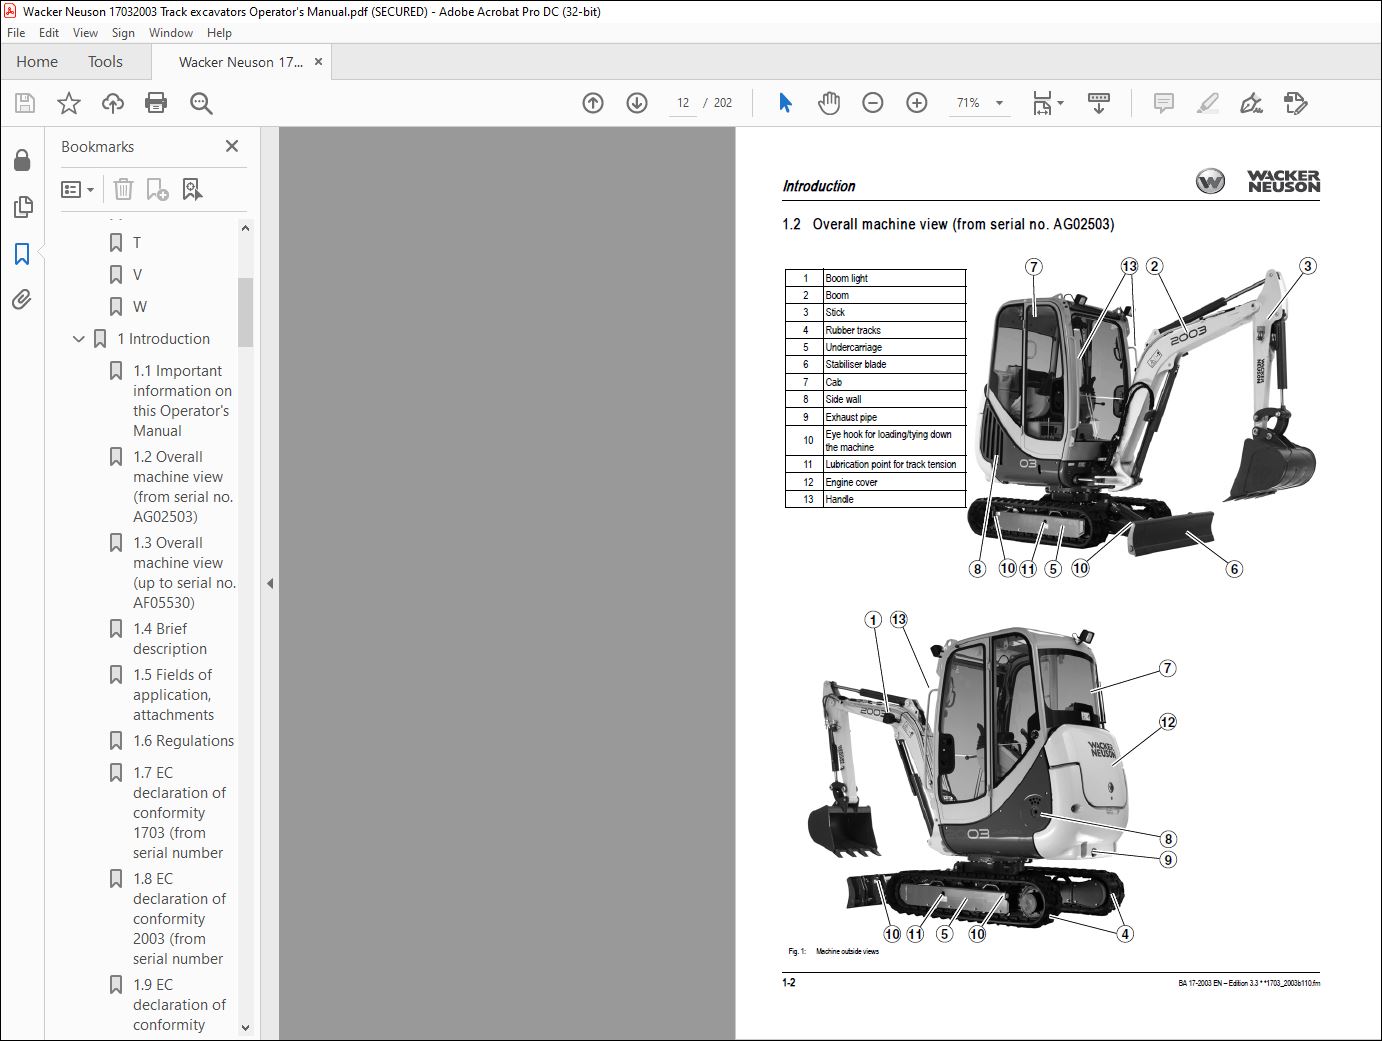Image resolution: width=1382 pixels, height=1041 pixels.
Task: Open 1.2 Overall machine view bookmark
Action: (182, 487)
